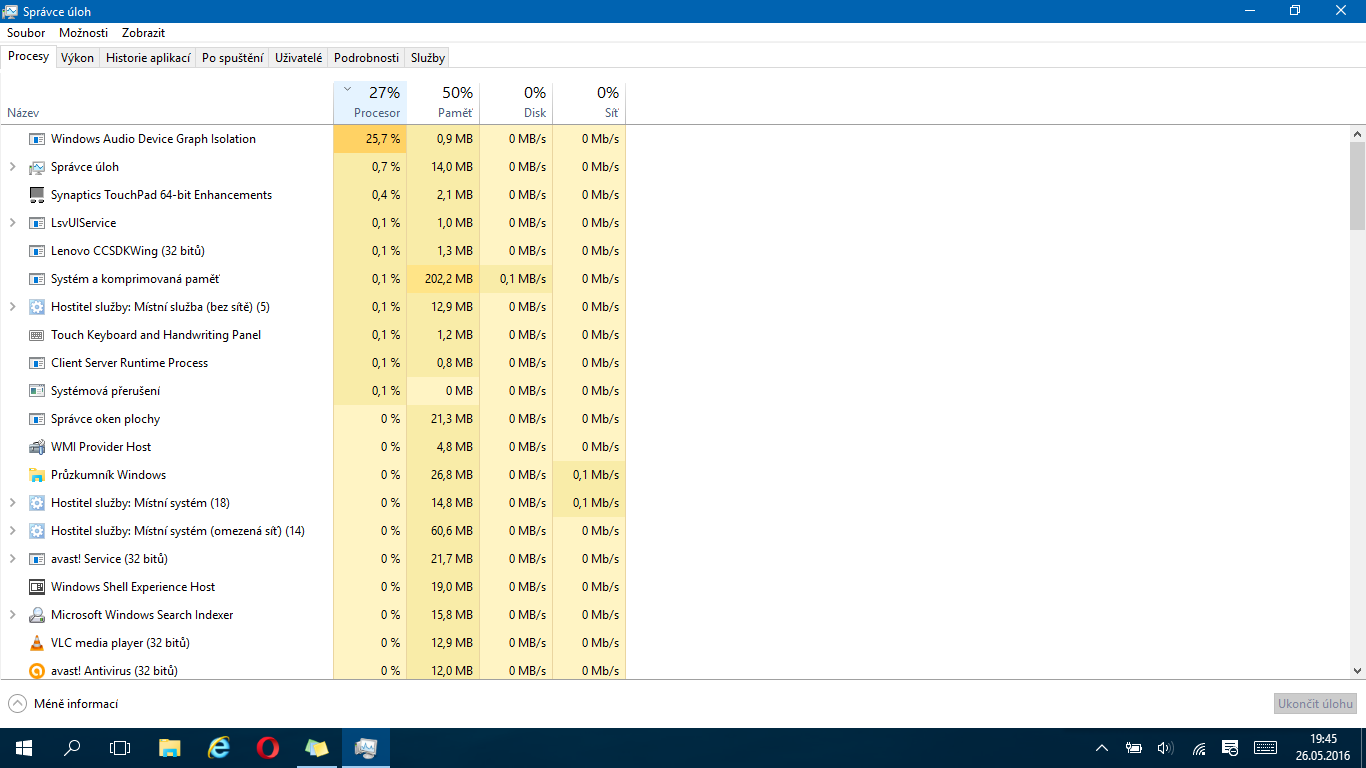Click the Systémová přerušení process icon
Viewport: 1366px width, 768px height.
pyautogui.click(x=37, y=391)
